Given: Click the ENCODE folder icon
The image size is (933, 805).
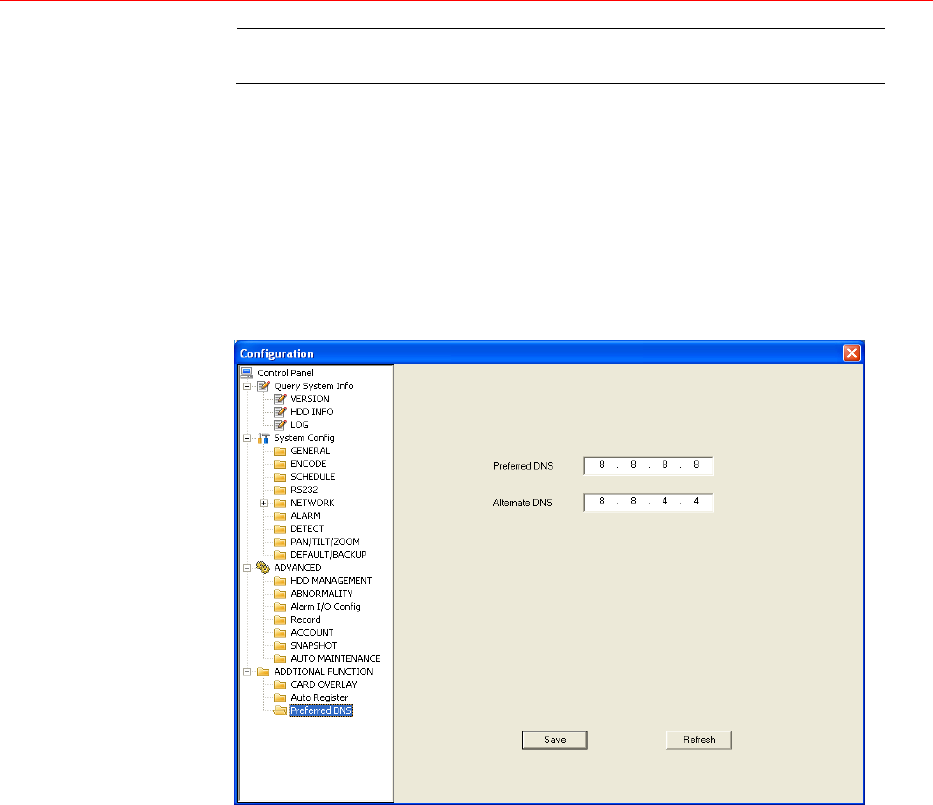Looking at the screenshot, I should pos(280,464).
